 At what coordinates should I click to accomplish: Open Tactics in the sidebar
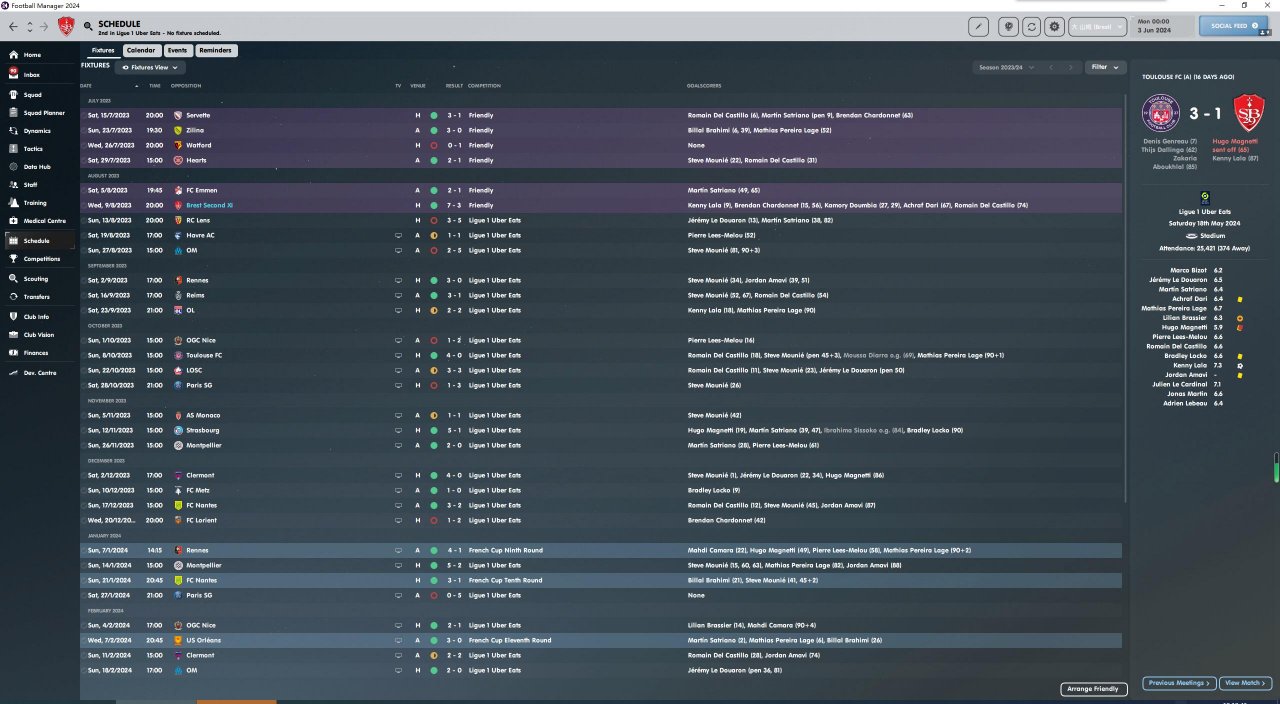[x=40, y=149]
